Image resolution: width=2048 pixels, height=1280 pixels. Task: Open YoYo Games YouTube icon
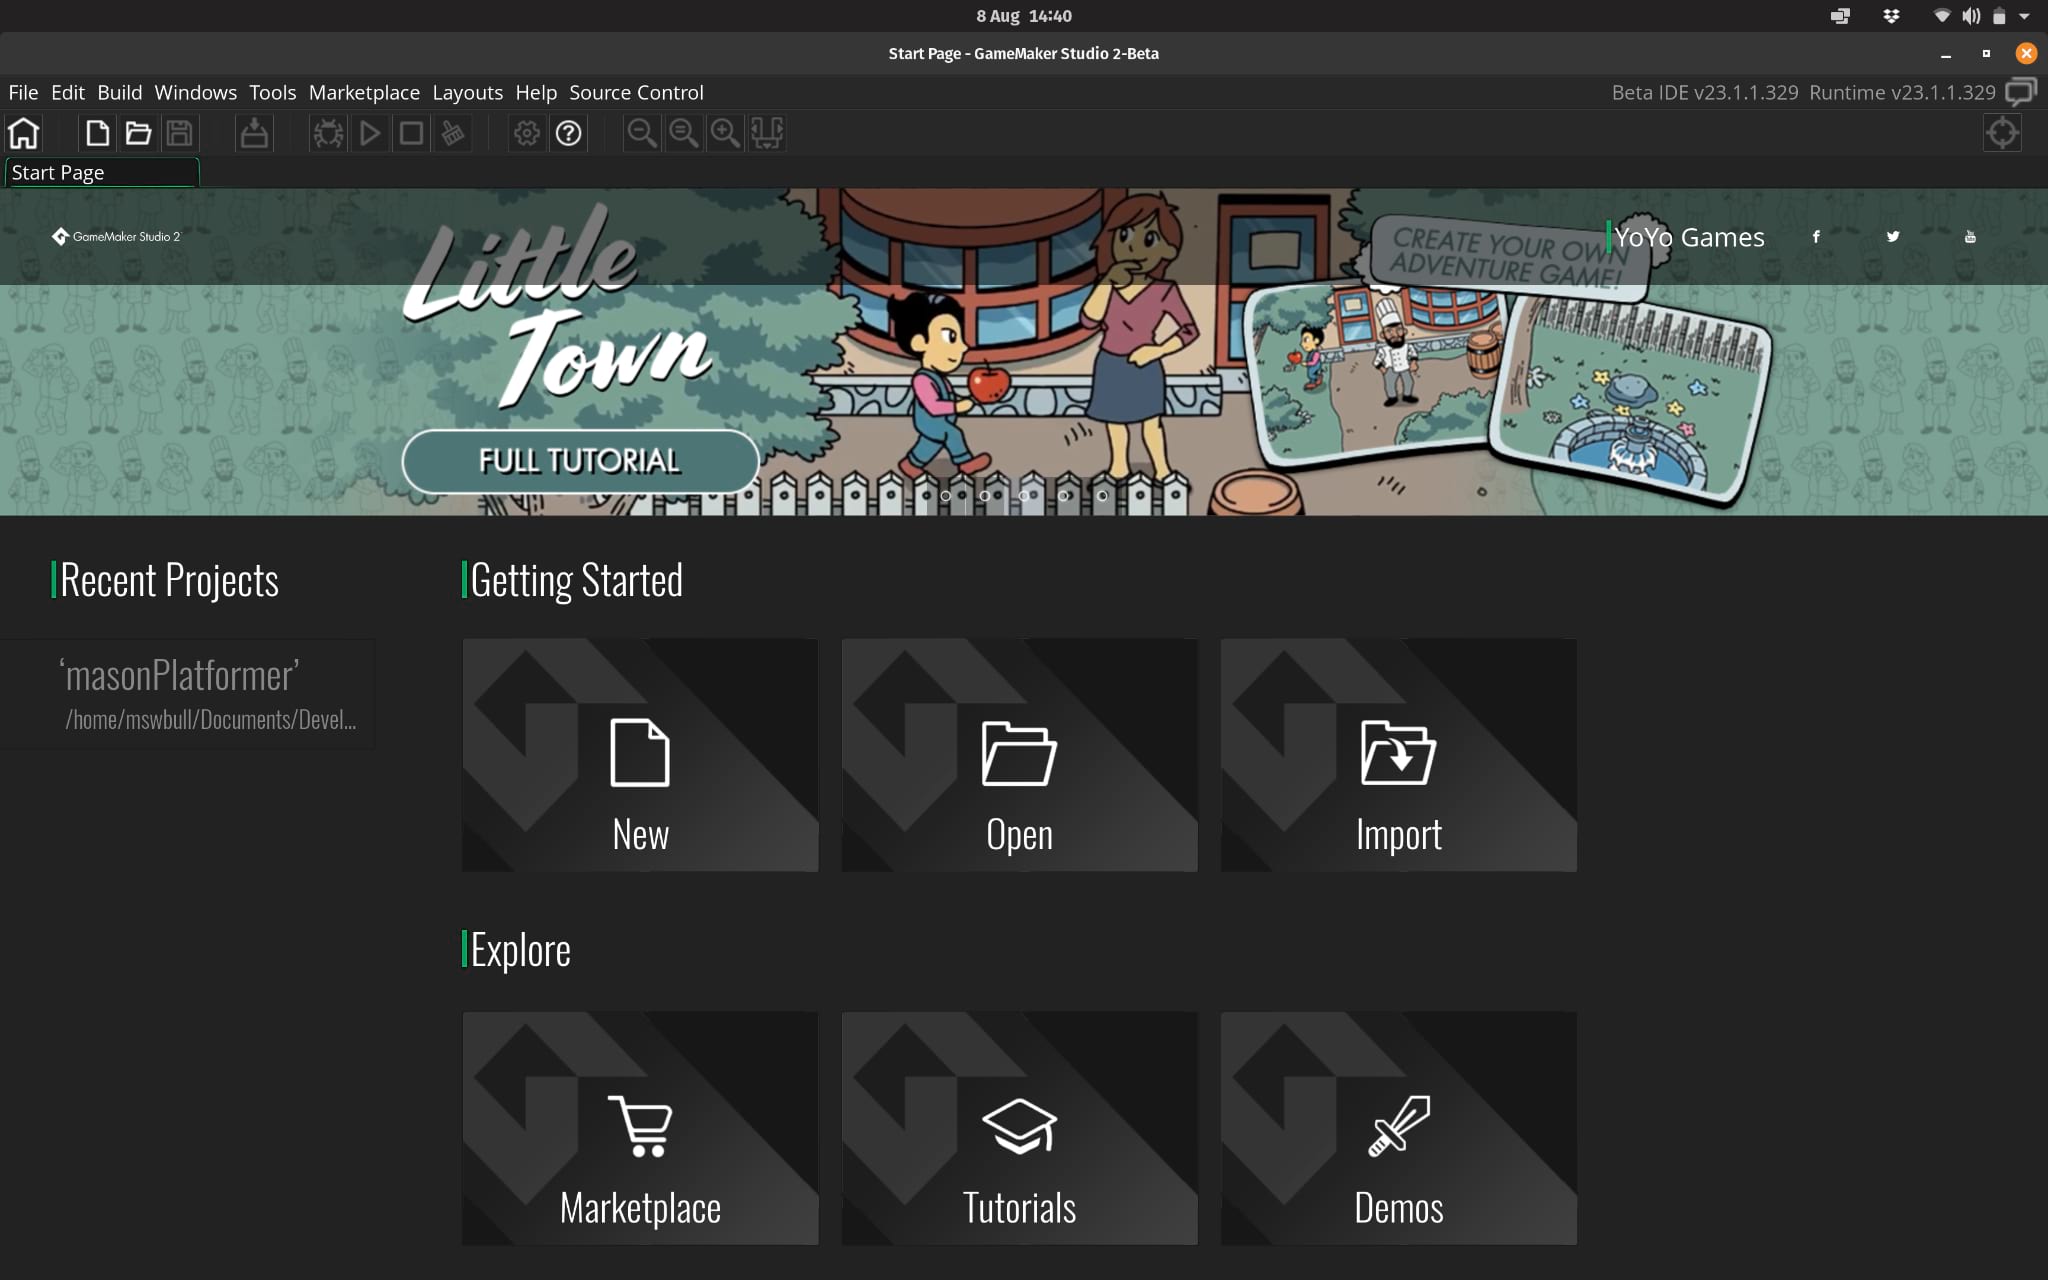[1970, 237]
